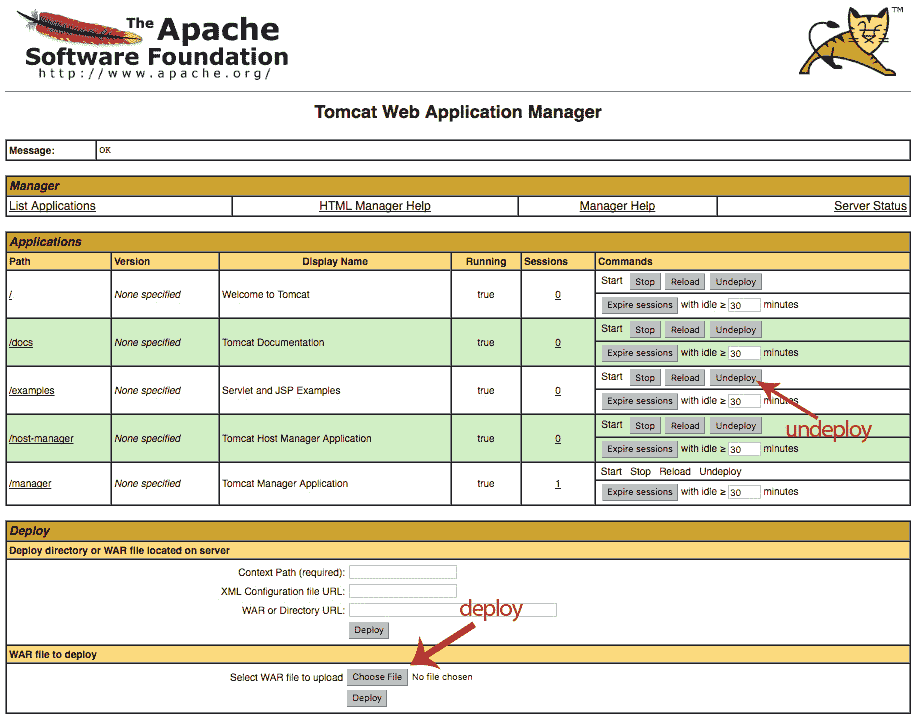
Task: Click the Tomcat cat logo
Action: pos(851,41)
